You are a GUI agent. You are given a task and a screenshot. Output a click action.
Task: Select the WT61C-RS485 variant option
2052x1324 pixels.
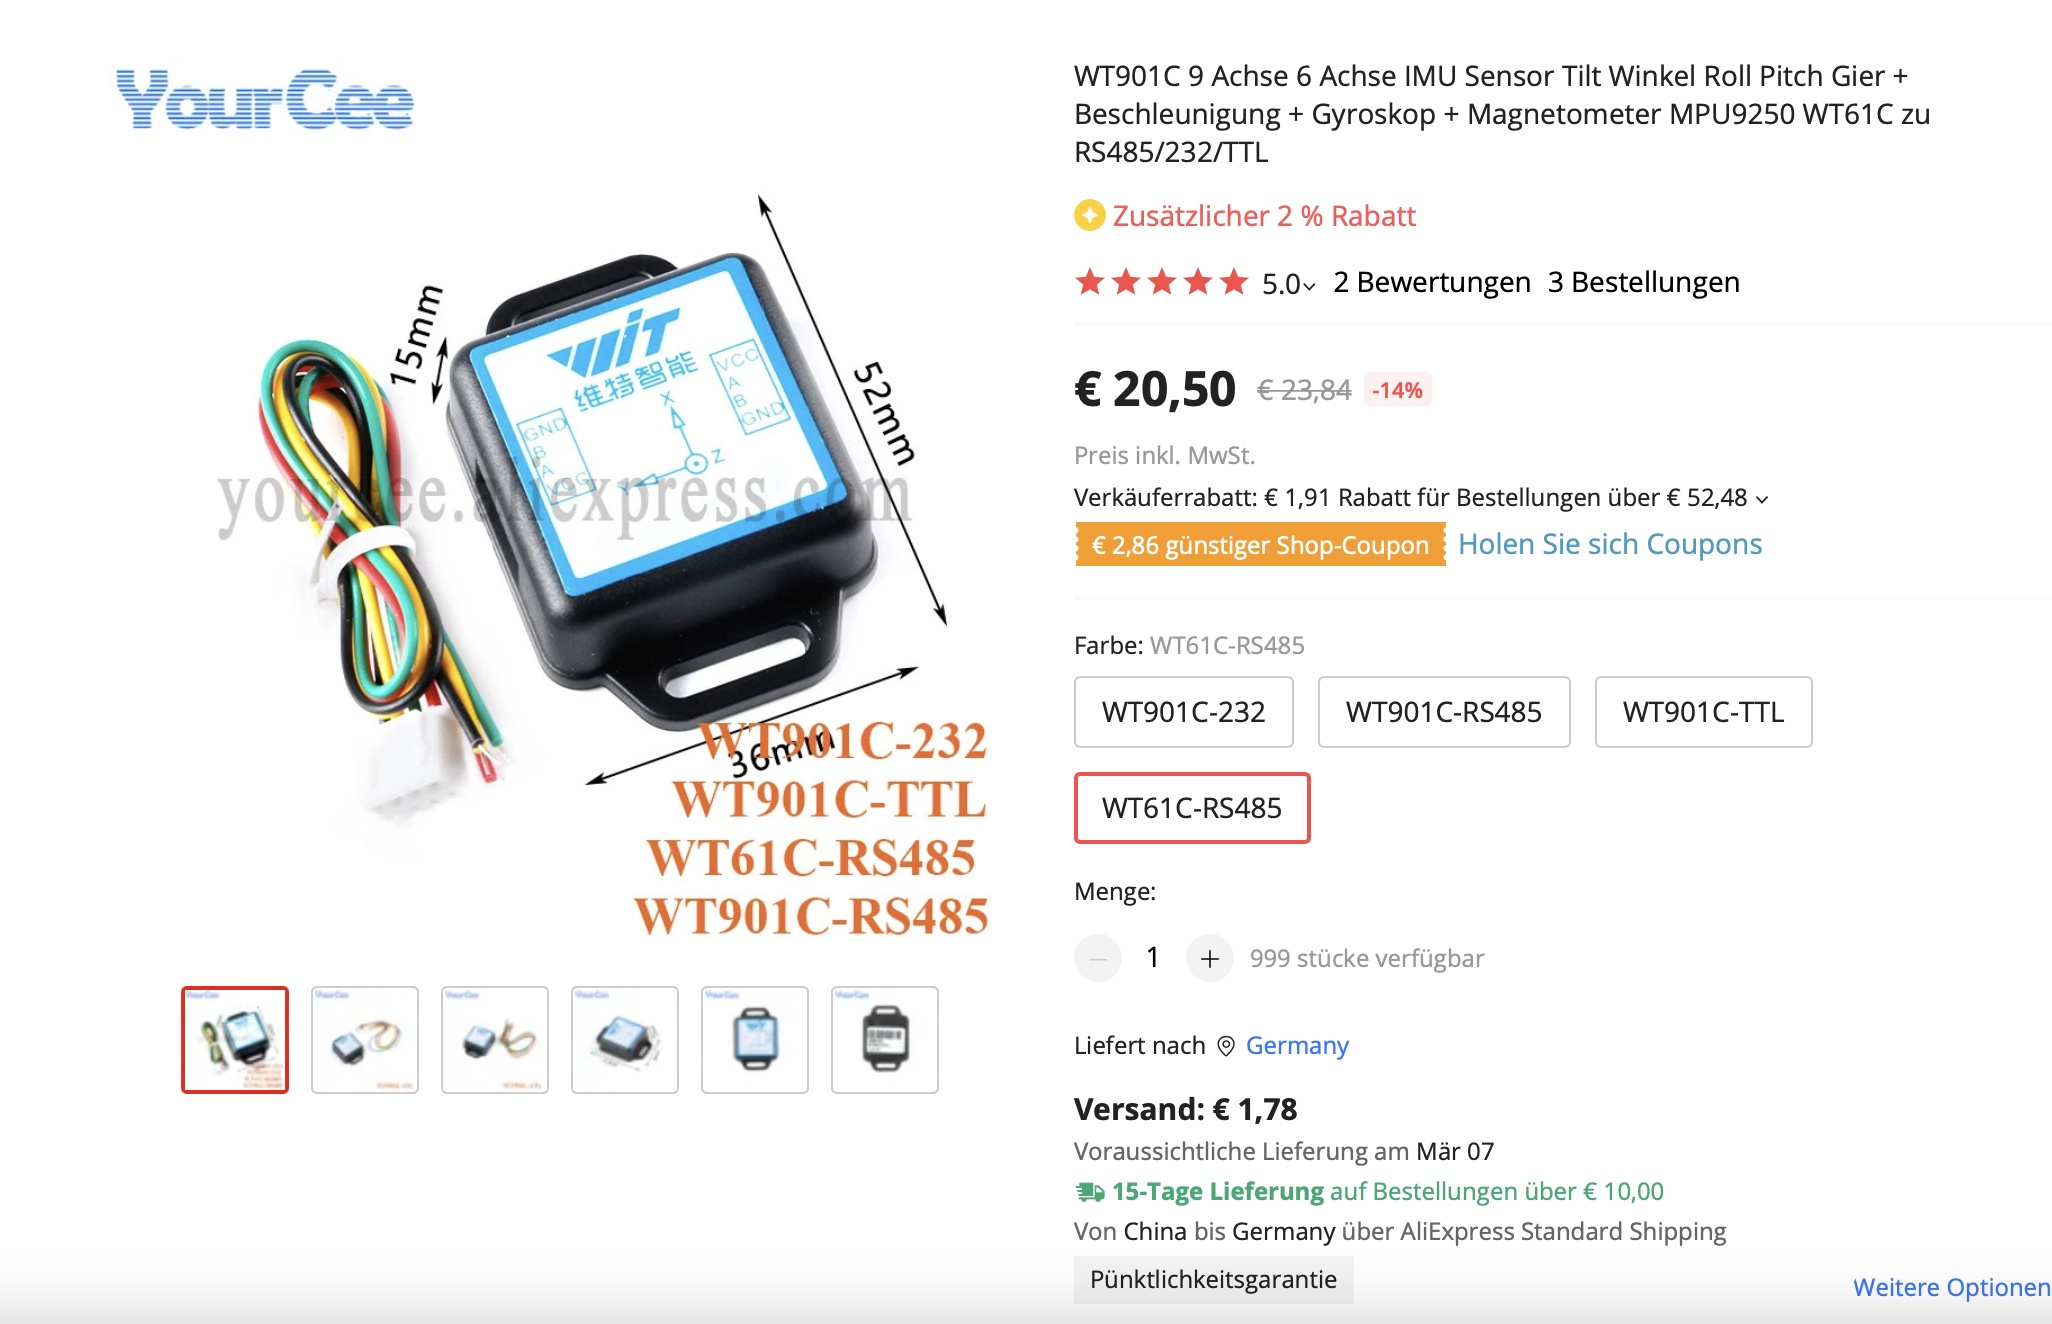[x=1191, y=808]
